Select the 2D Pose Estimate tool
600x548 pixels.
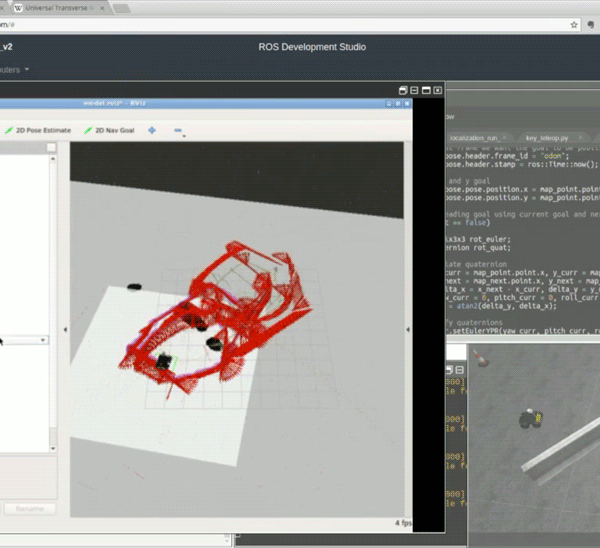pyautogui.click(x=39, y=130)
